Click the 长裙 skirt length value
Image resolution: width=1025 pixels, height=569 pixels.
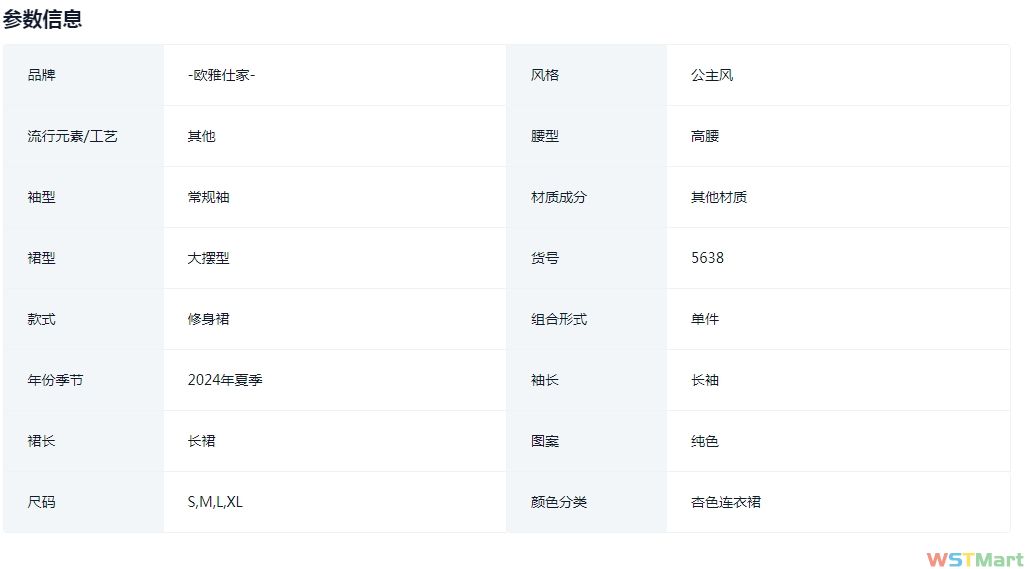201,441
